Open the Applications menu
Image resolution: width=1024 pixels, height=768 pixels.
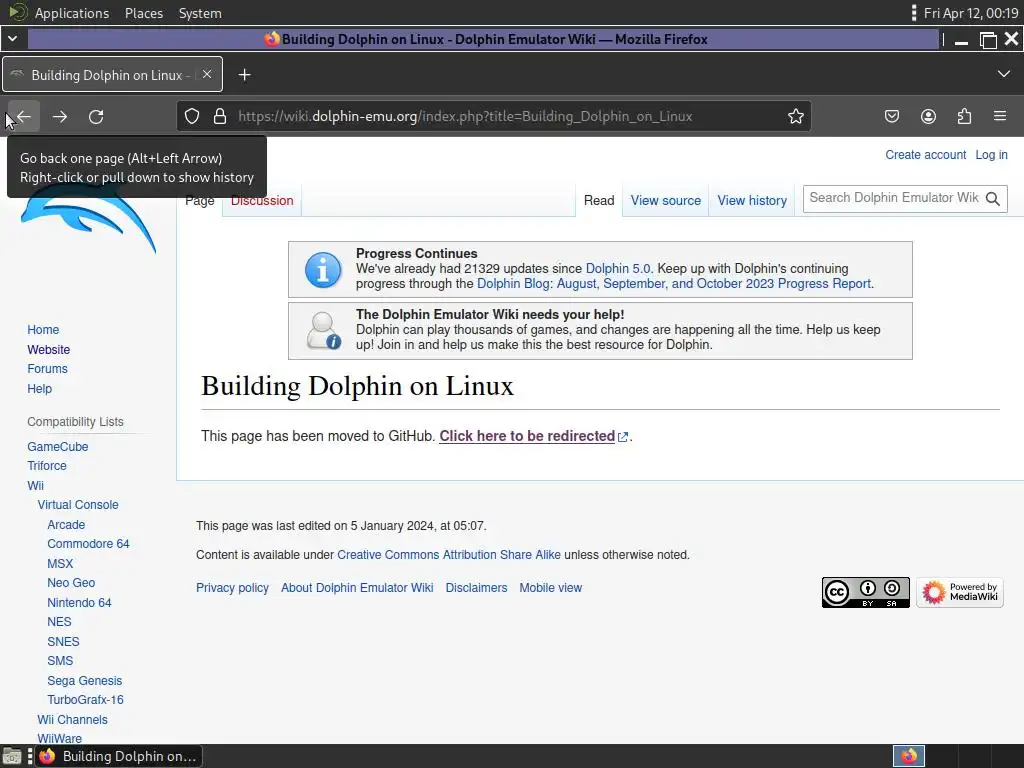[72, 13]
